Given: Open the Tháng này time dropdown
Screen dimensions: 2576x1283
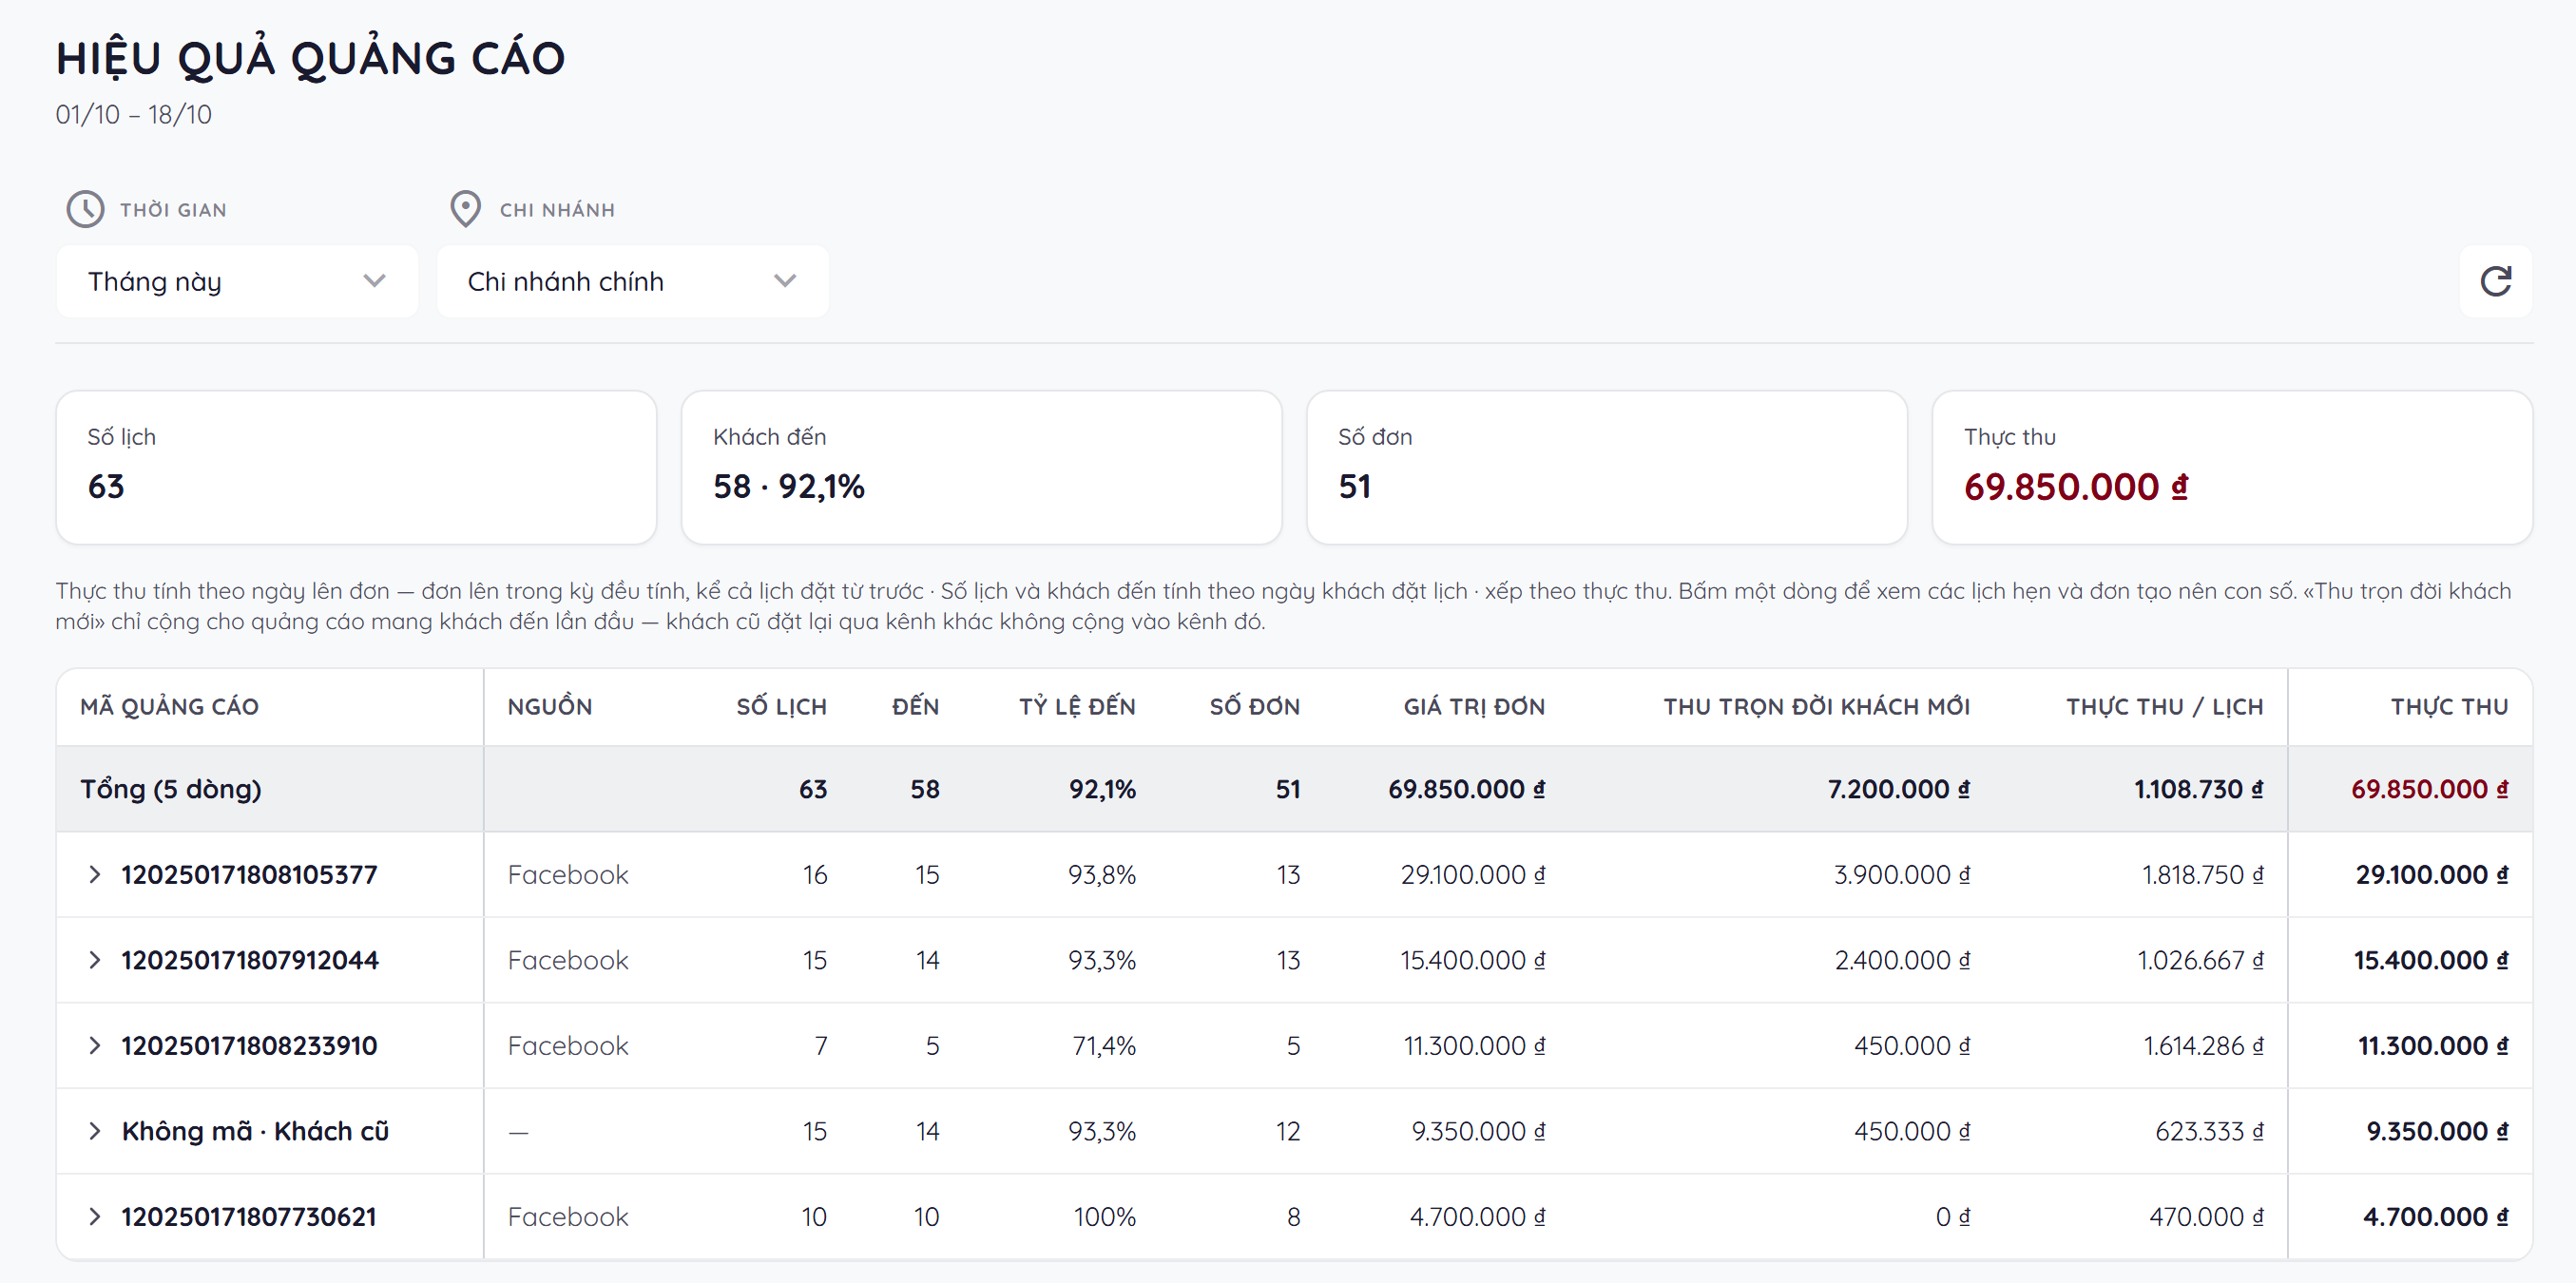Looking at the screenshot, I should click(x=237, y=281).
